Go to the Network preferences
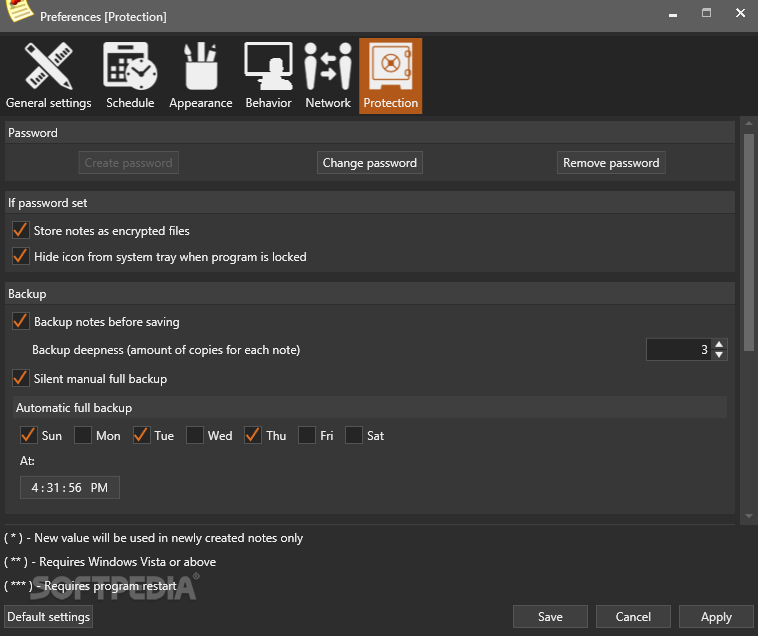Viewport: 758px width, 636px height. coord(328,76)
